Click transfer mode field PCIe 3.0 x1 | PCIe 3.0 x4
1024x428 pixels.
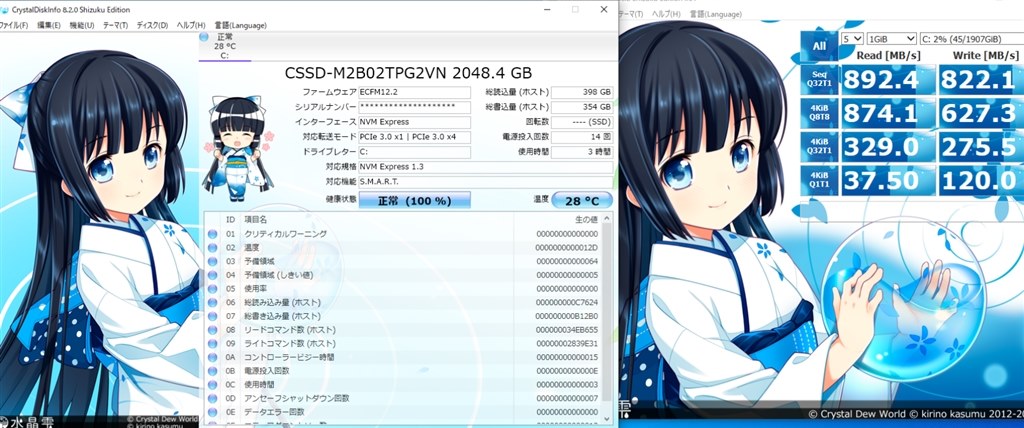415,137
